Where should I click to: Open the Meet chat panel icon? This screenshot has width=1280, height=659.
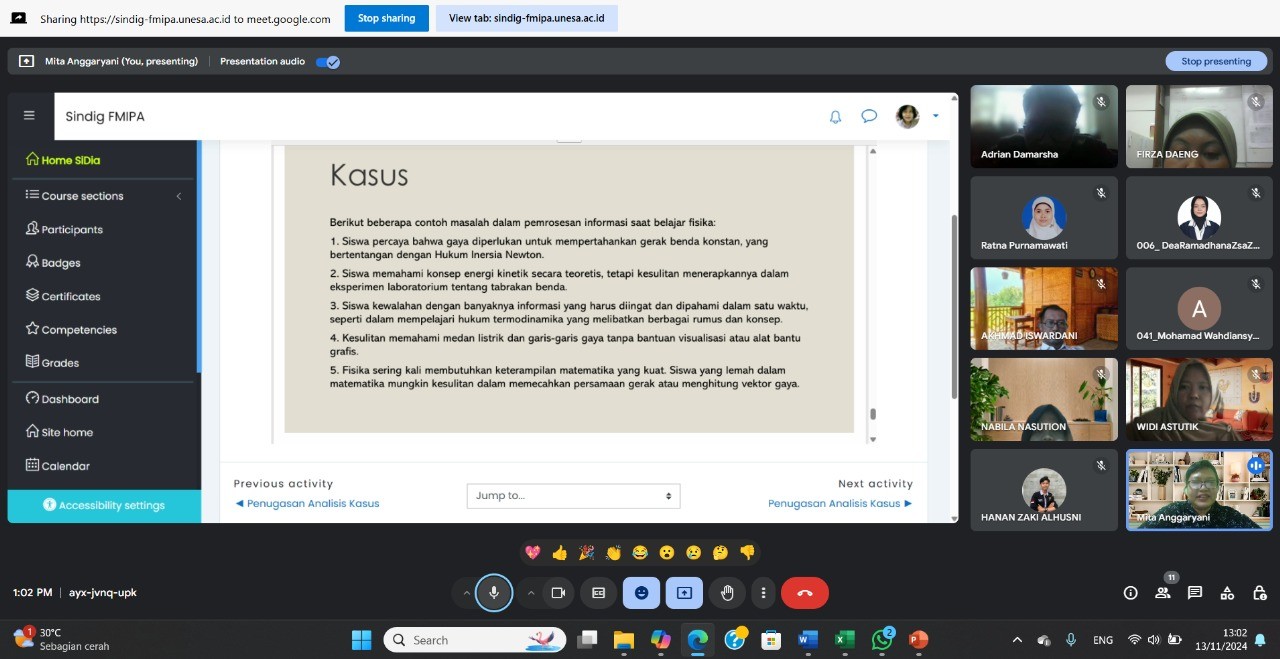pos(1194,593)
